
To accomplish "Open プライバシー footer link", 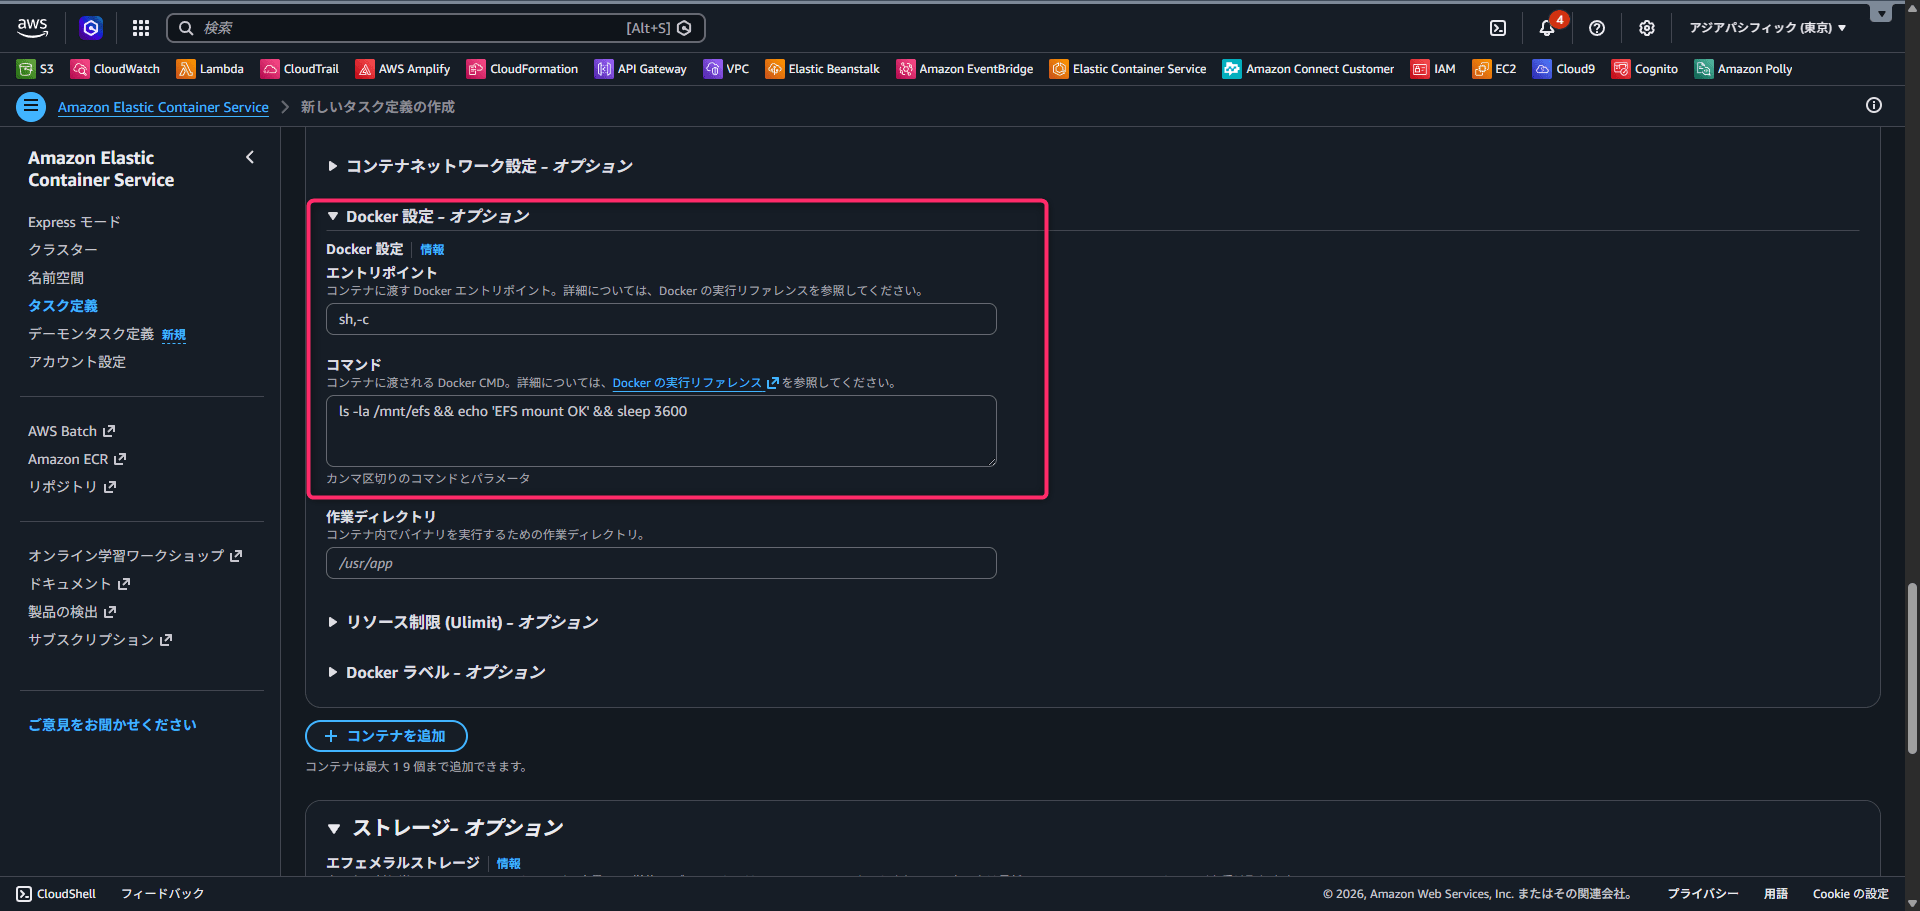I will tap(1703, 894).
